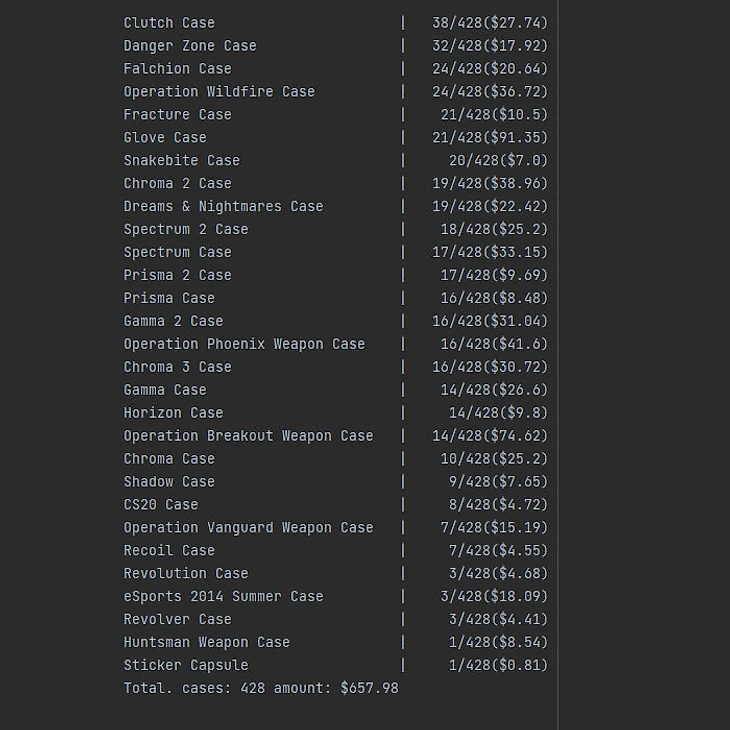Click the Horizon Case row
The height and width of the screenshot is (730, 730).
point(173,413)
